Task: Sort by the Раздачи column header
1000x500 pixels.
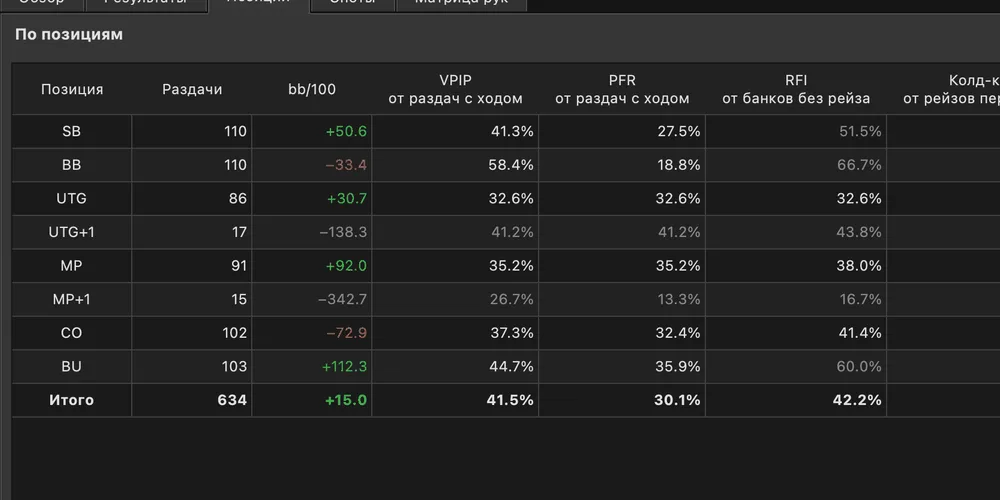Action: (192, 89)
